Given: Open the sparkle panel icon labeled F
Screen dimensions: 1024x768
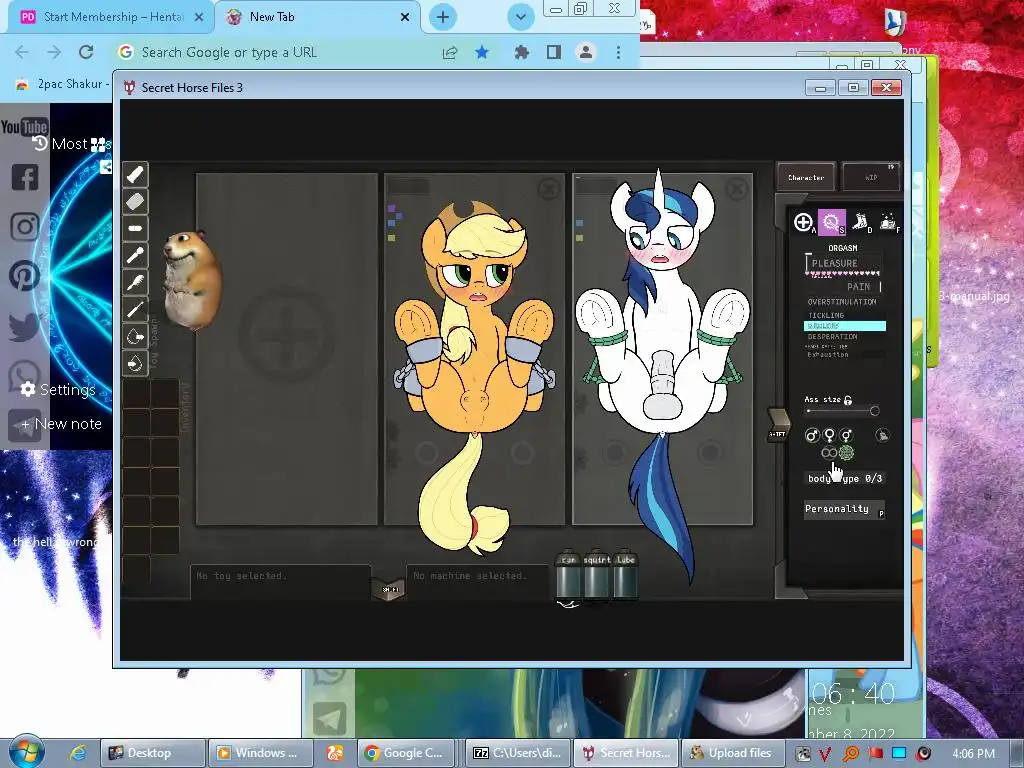Looking at the screenshot, I should tap(888, 222).
